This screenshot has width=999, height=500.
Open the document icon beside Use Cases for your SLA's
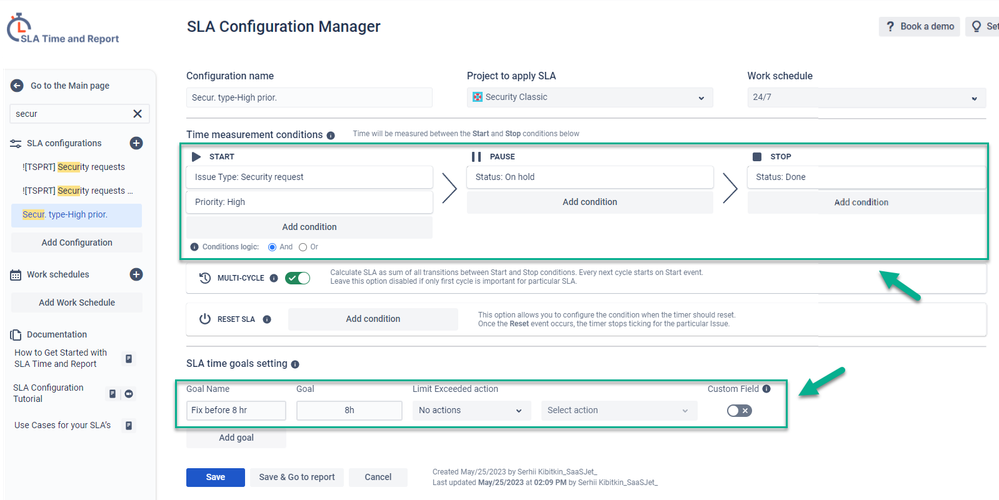129,425
